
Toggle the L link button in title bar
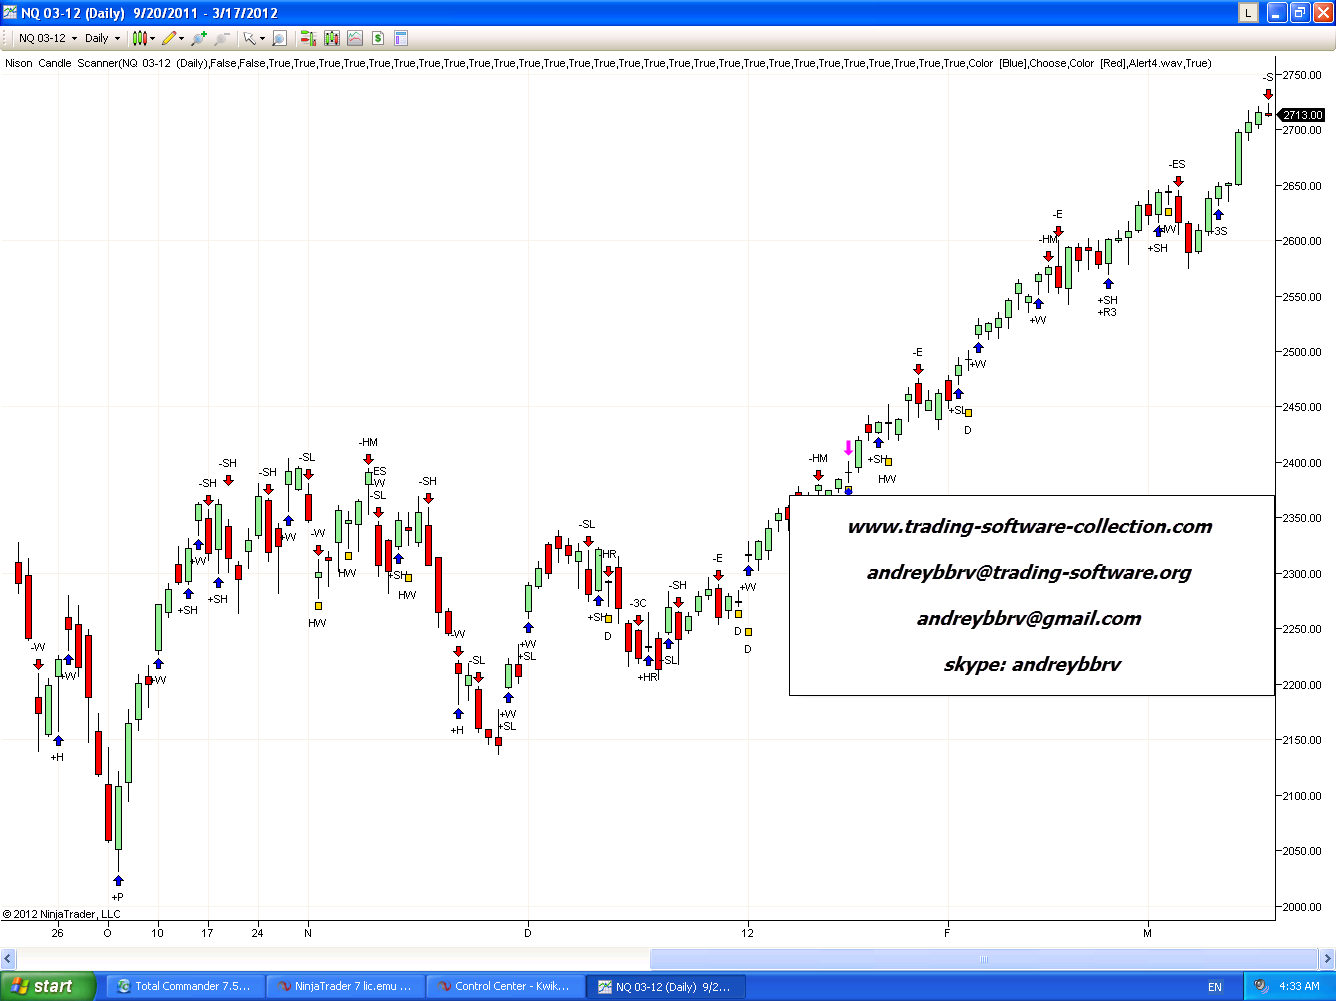coord(1248,13)
